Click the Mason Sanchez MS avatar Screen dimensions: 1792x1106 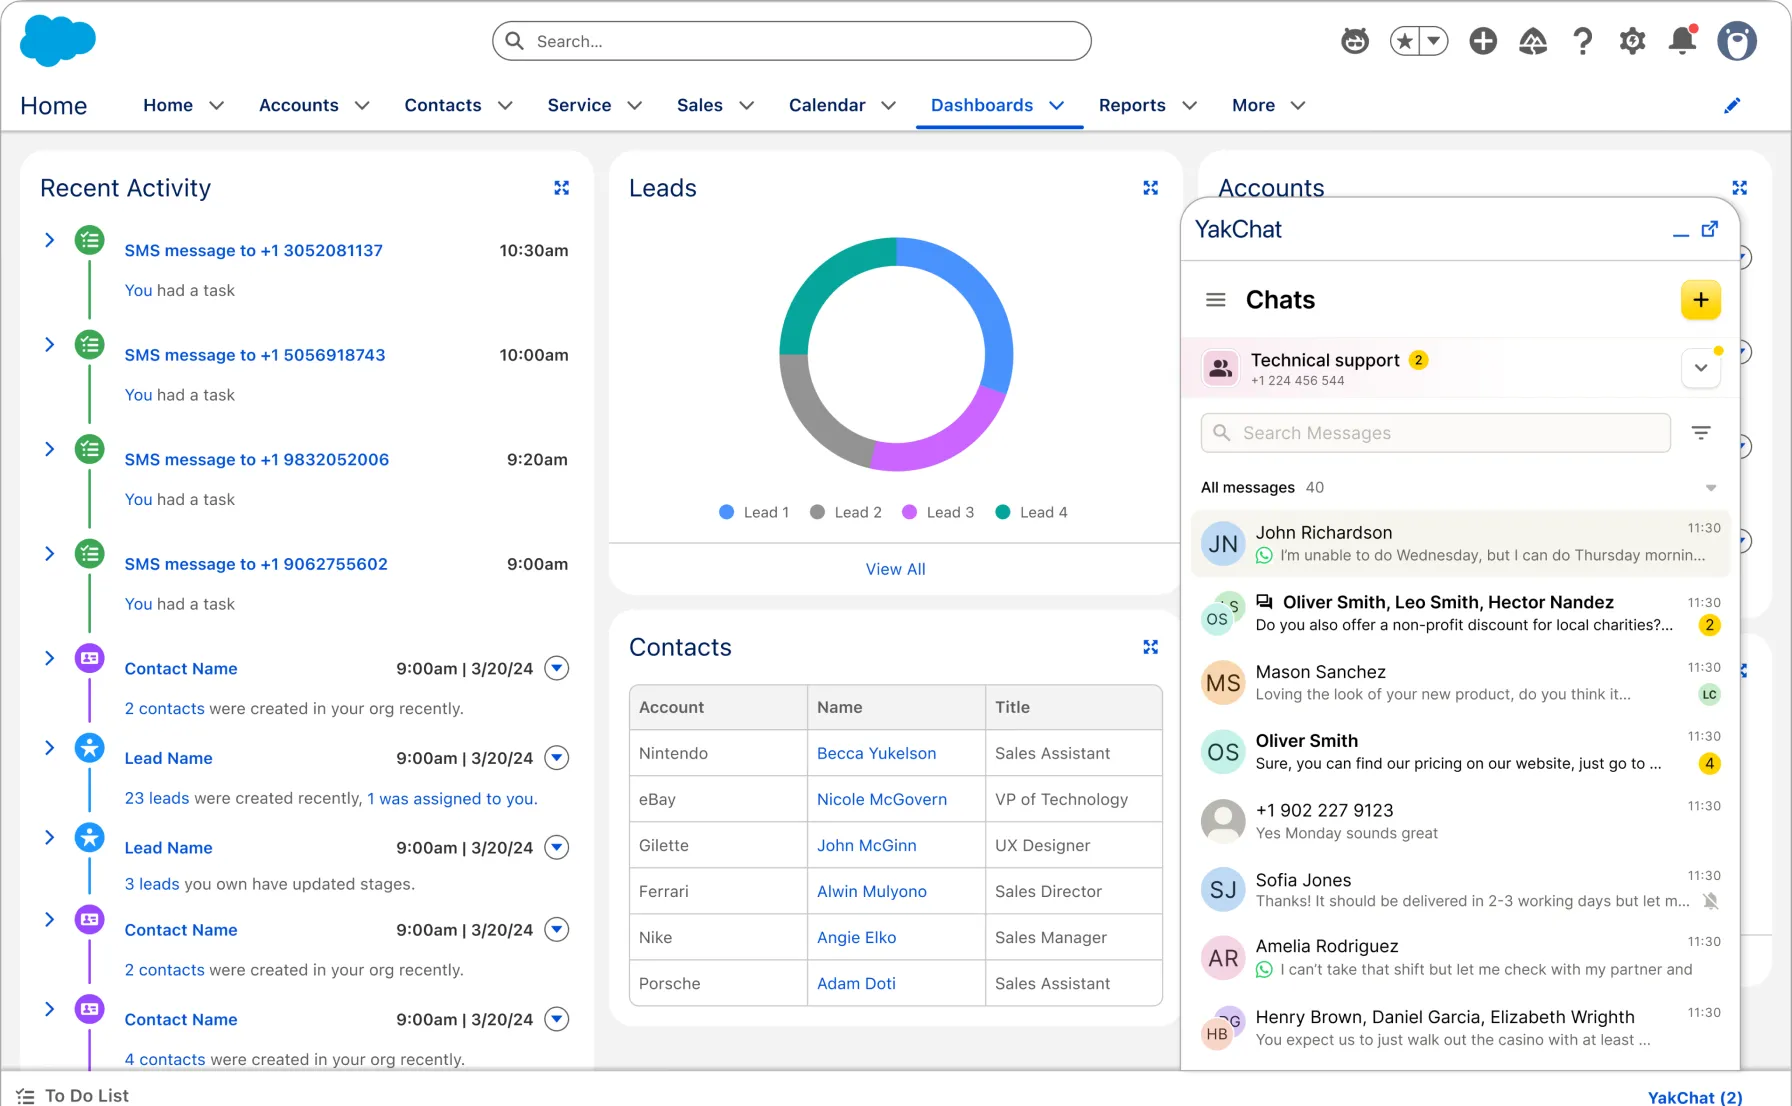[1223, 683]
